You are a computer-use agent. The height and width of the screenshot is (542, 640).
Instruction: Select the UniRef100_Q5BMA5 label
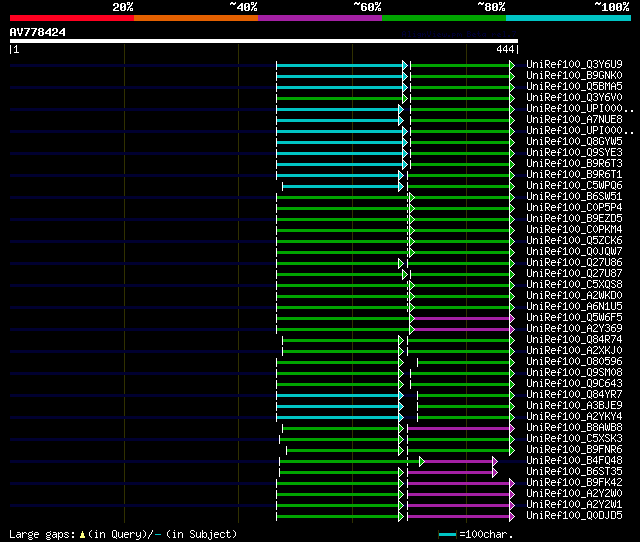click(574, 86)
